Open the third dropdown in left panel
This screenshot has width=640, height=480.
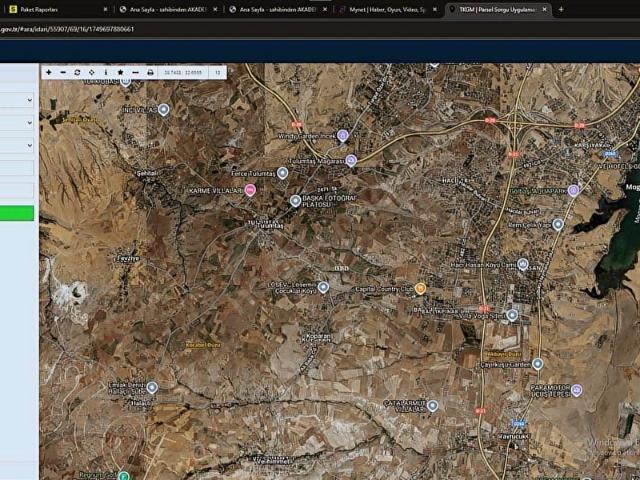click(x=17, y=145)
